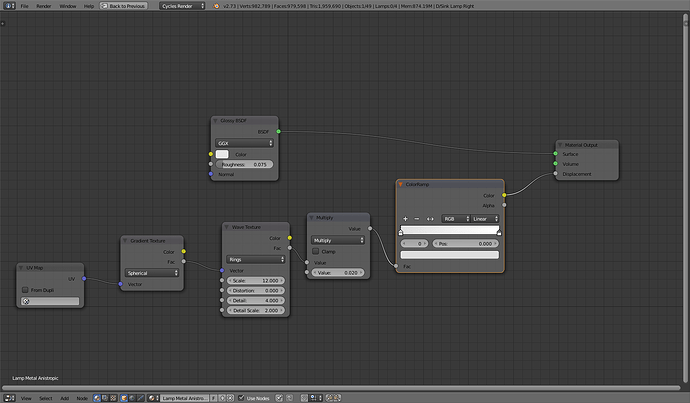Add a new material with plus icon
The width and height of the screenshot is (690, 403).
coord(222,398)
